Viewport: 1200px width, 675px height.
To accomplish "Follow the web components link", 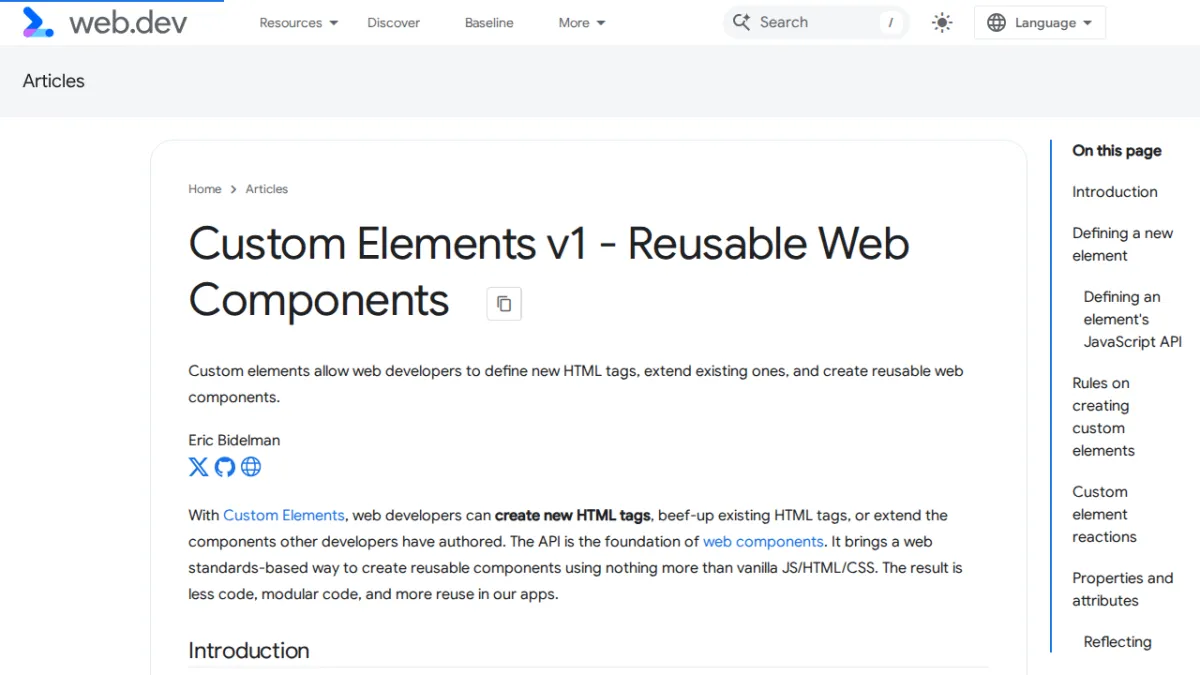I will 763,541.
